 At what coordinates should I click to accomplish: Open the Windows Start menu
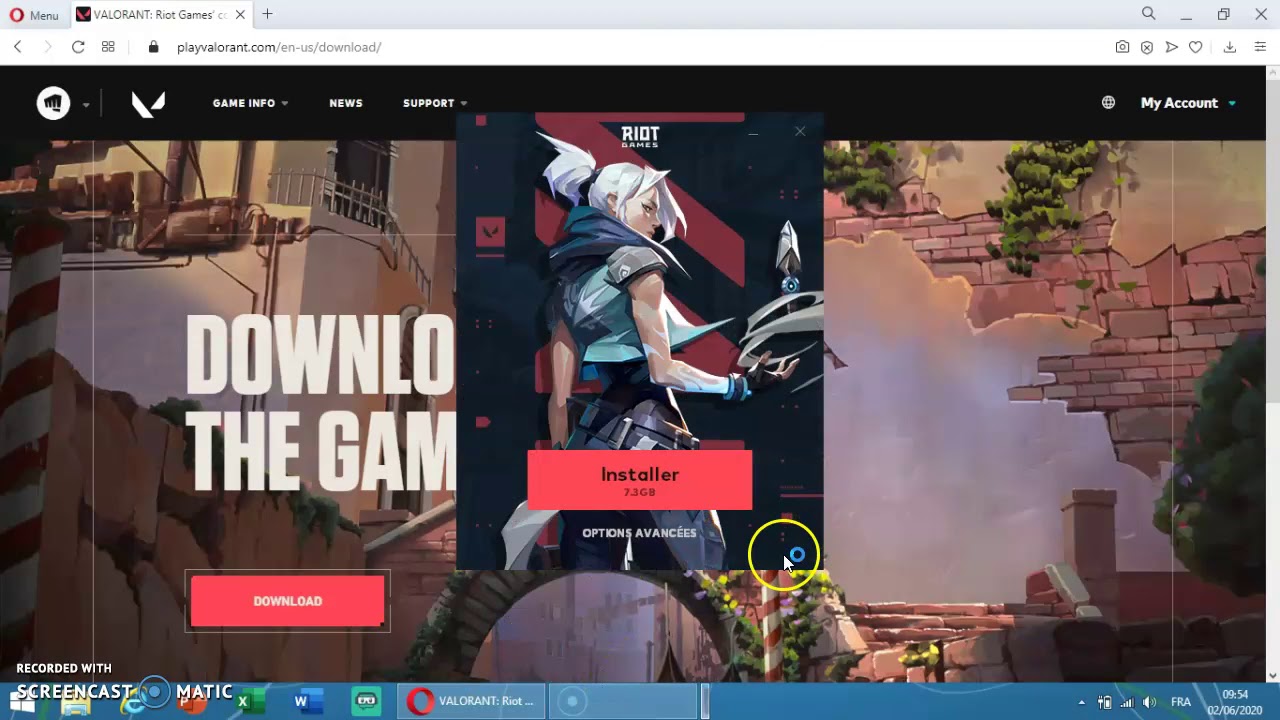(22, 700)
